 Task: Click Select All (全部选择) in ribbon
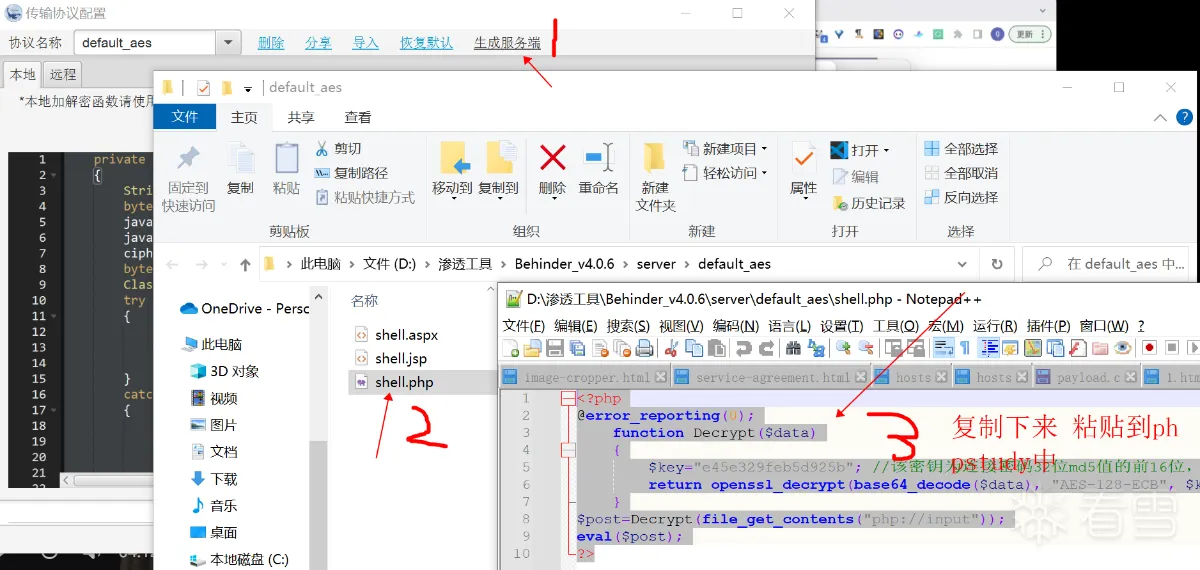[x=961, y=149]
